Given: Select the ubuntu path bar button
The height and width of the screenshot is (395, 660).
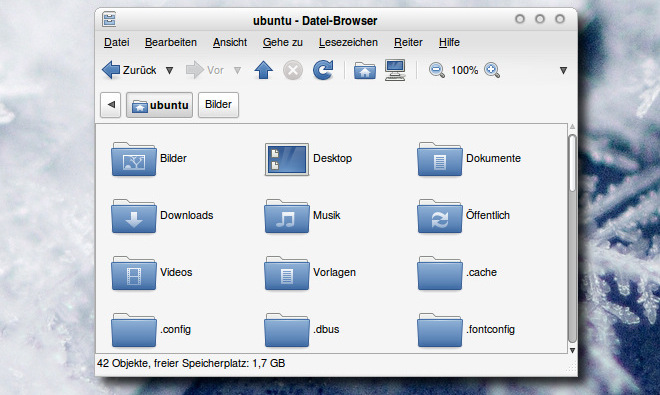Looking at the screenshot, I should click(160, 105).
